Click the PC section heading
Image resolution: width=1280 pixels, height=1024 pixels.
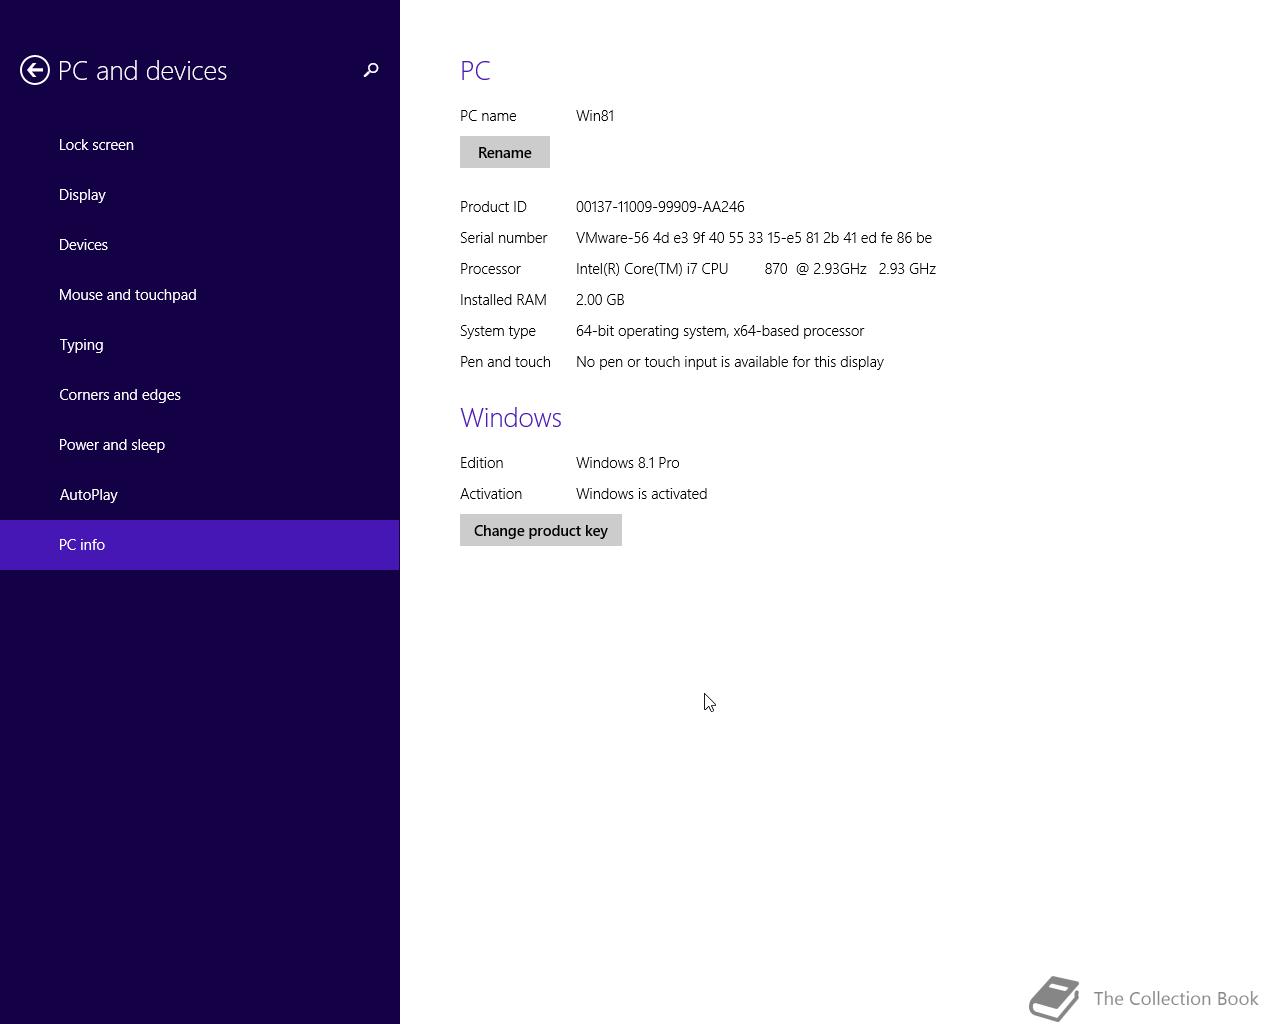475,71
